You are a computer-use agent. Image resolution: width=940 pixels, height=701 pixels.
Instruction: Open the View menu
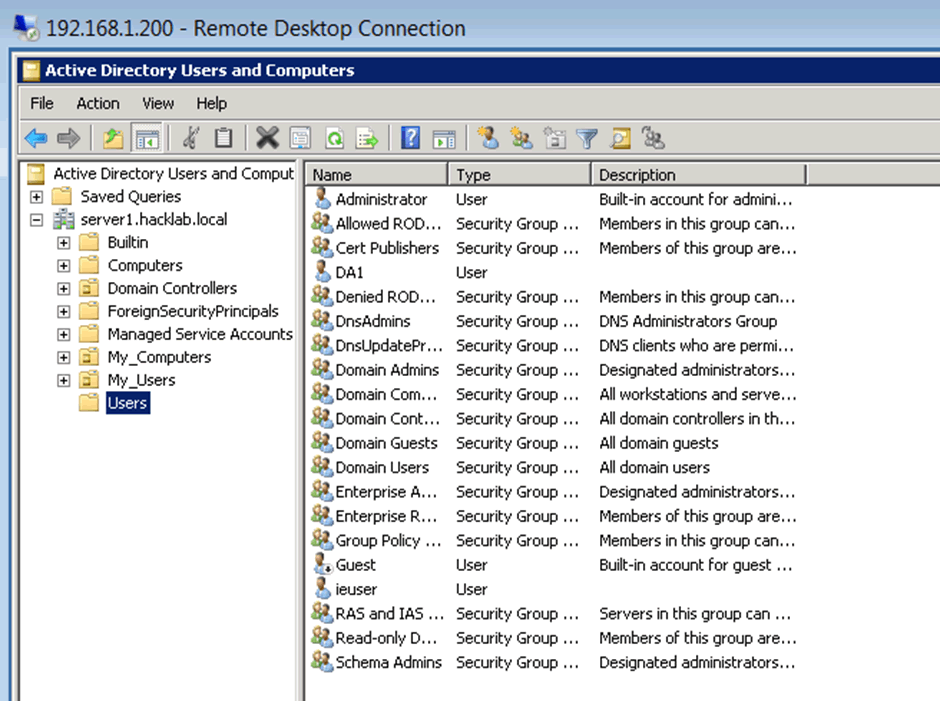pyautogui.click(x=158, y=104)
